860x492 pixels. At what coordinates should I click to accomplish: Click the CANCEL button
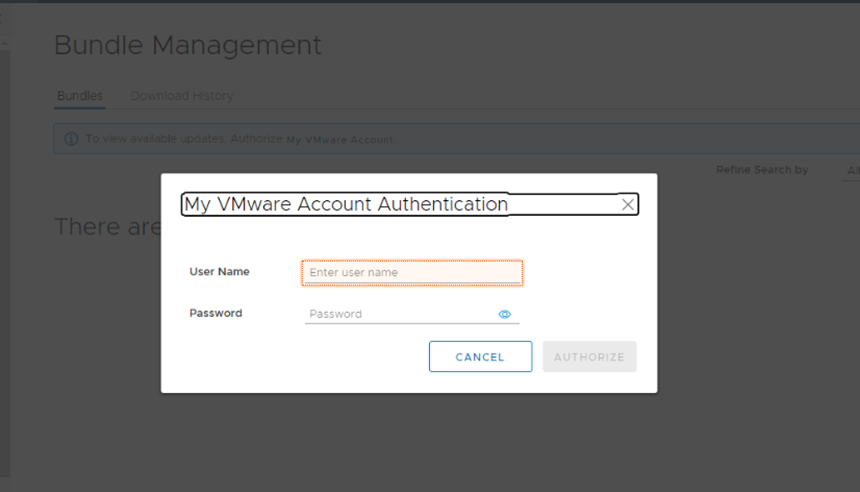pos(480,357)
